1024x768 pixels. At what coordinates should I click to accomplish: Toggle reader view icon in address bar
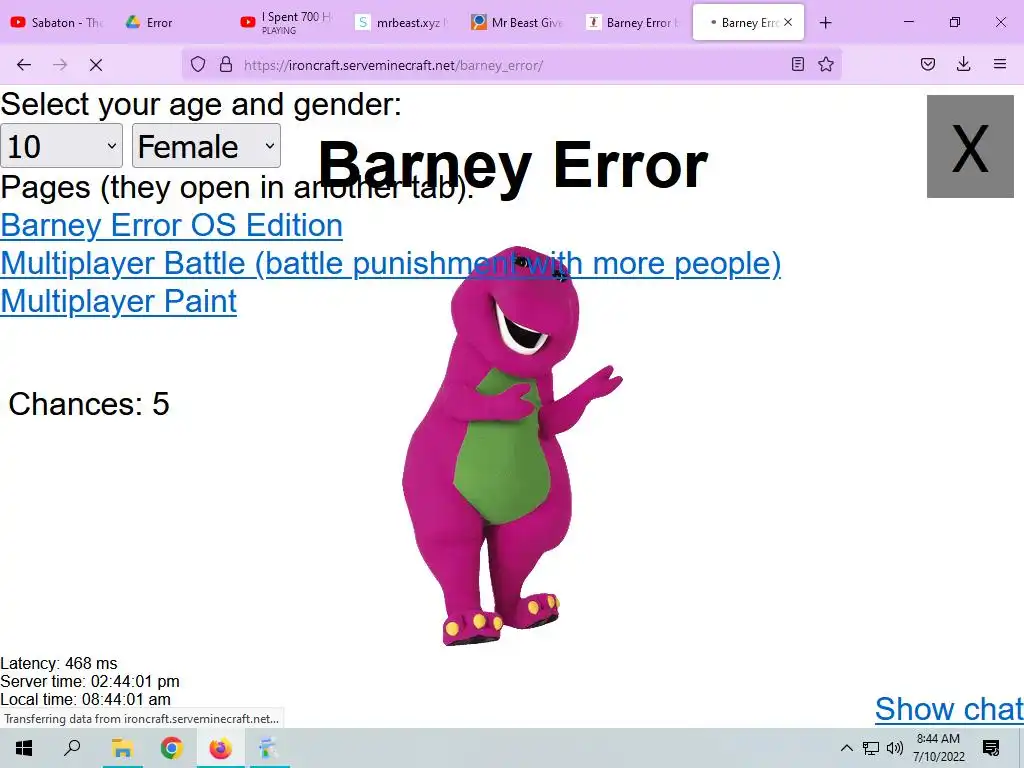[x=797, y=64]
